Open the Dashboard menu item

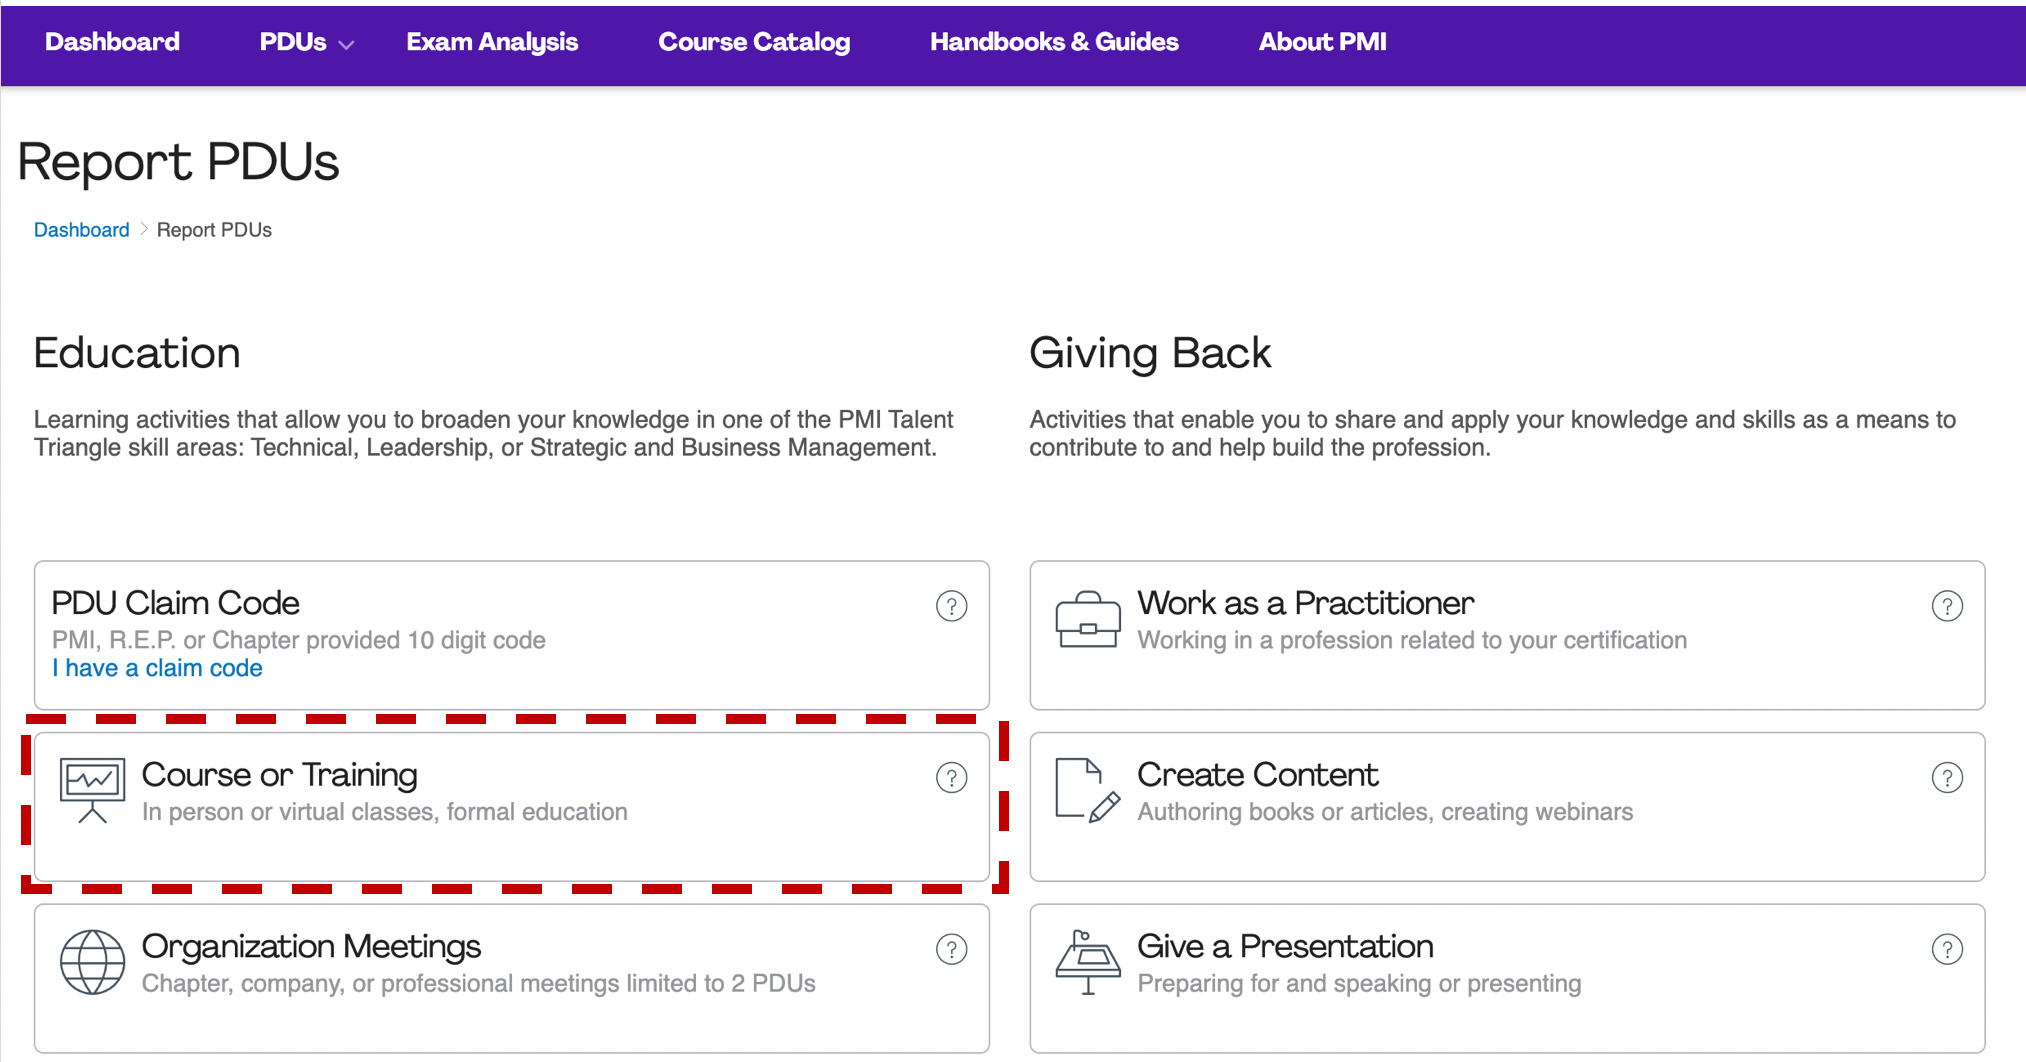[112, 42]
